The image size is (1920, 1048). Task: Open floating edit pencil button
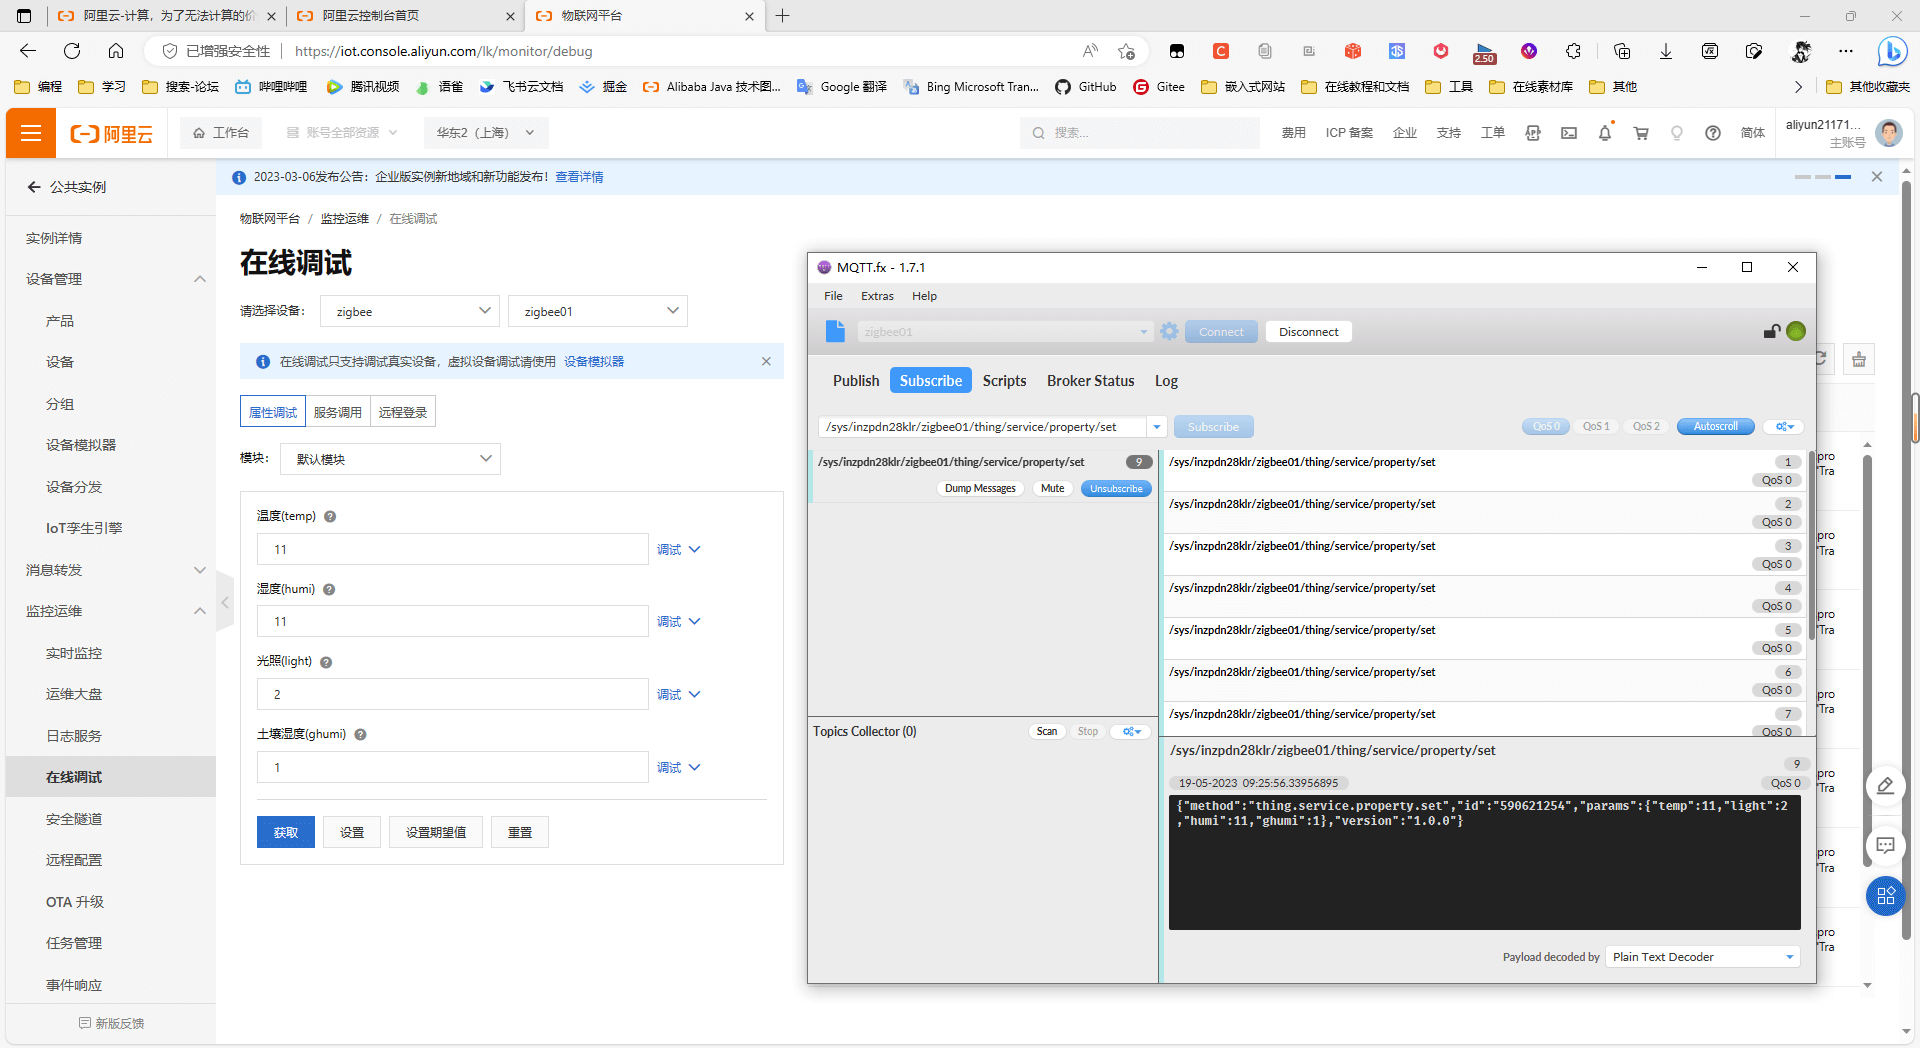pos(1885,786)
